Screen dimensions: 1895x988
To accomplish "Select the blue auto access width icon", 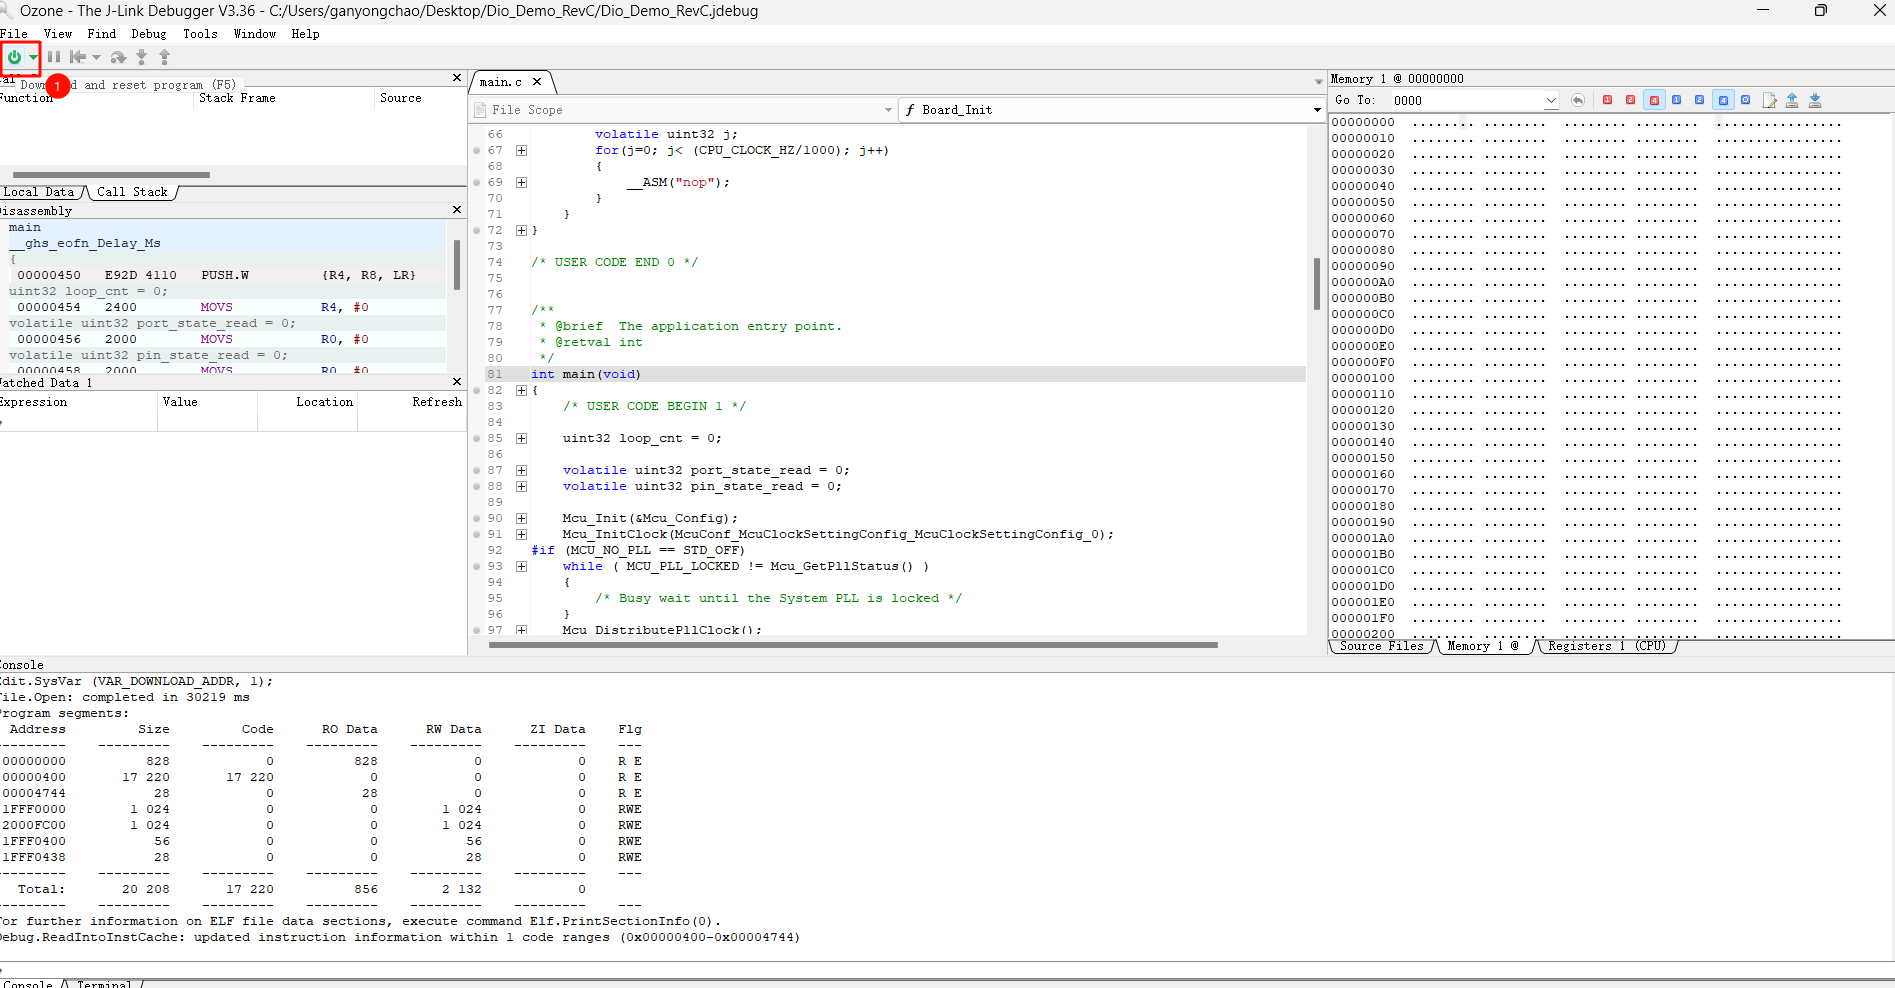I will point(1745,100).
